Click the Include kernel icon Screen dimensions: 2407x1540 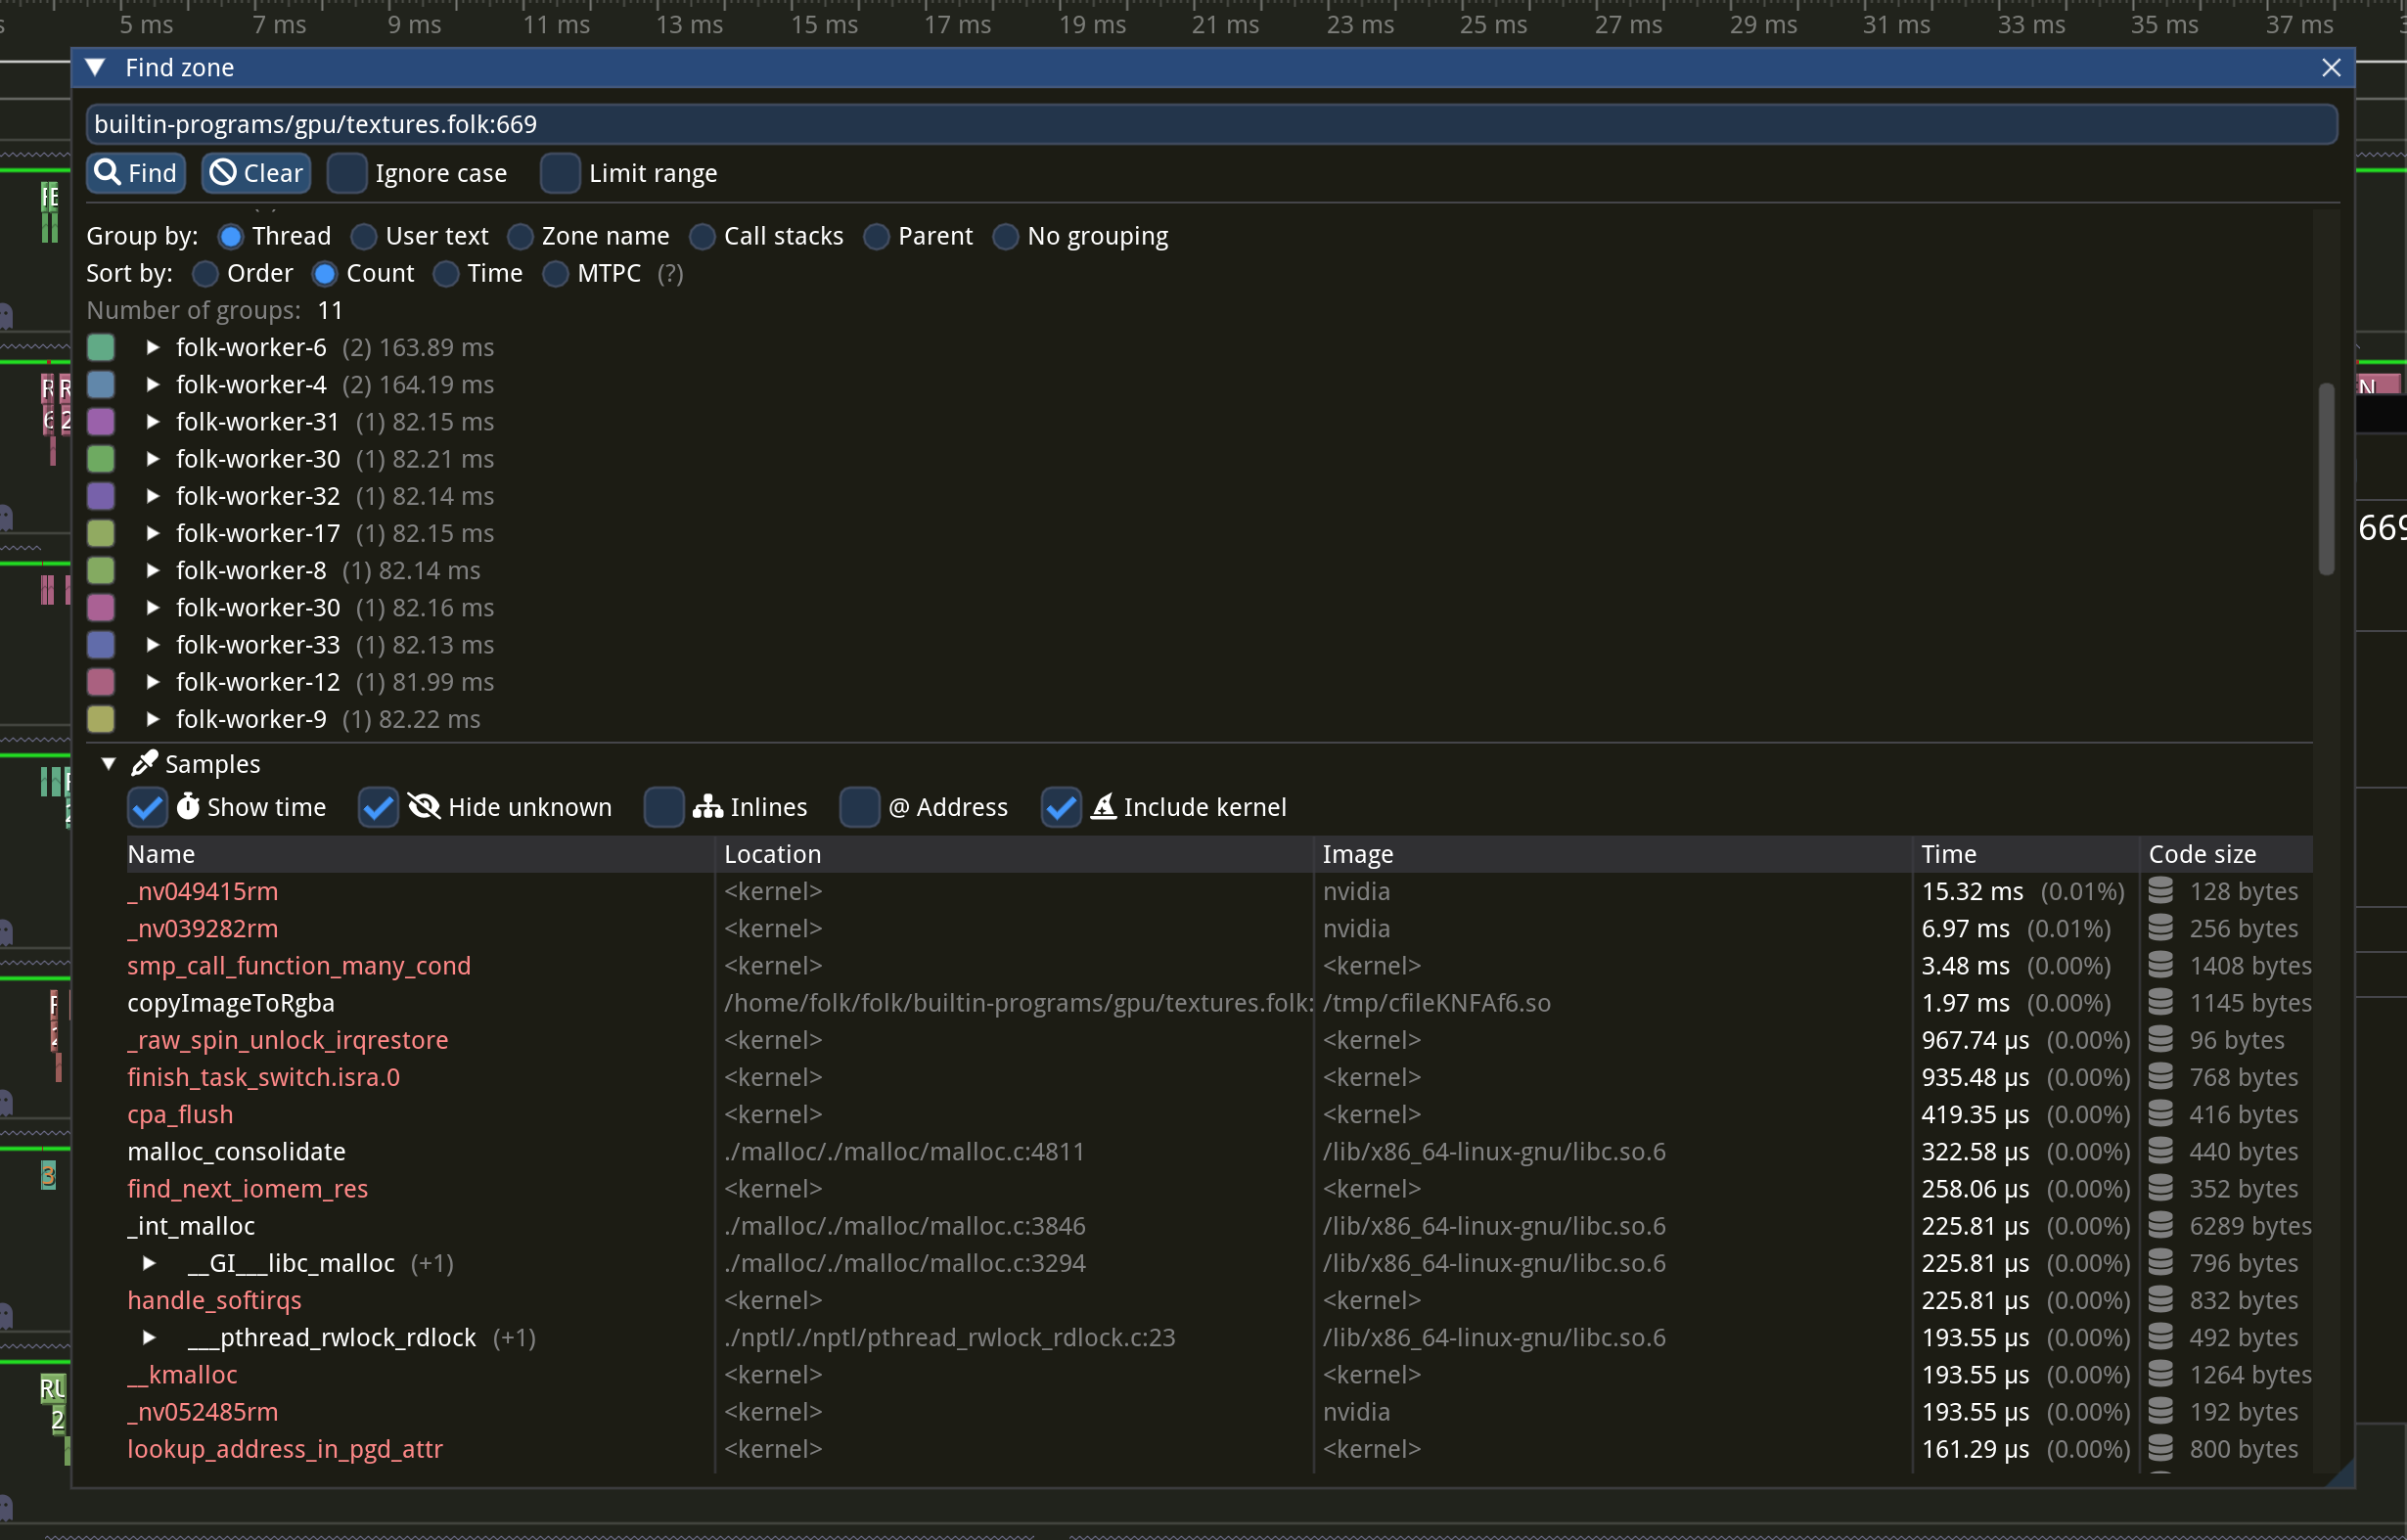pos(1103,807)
